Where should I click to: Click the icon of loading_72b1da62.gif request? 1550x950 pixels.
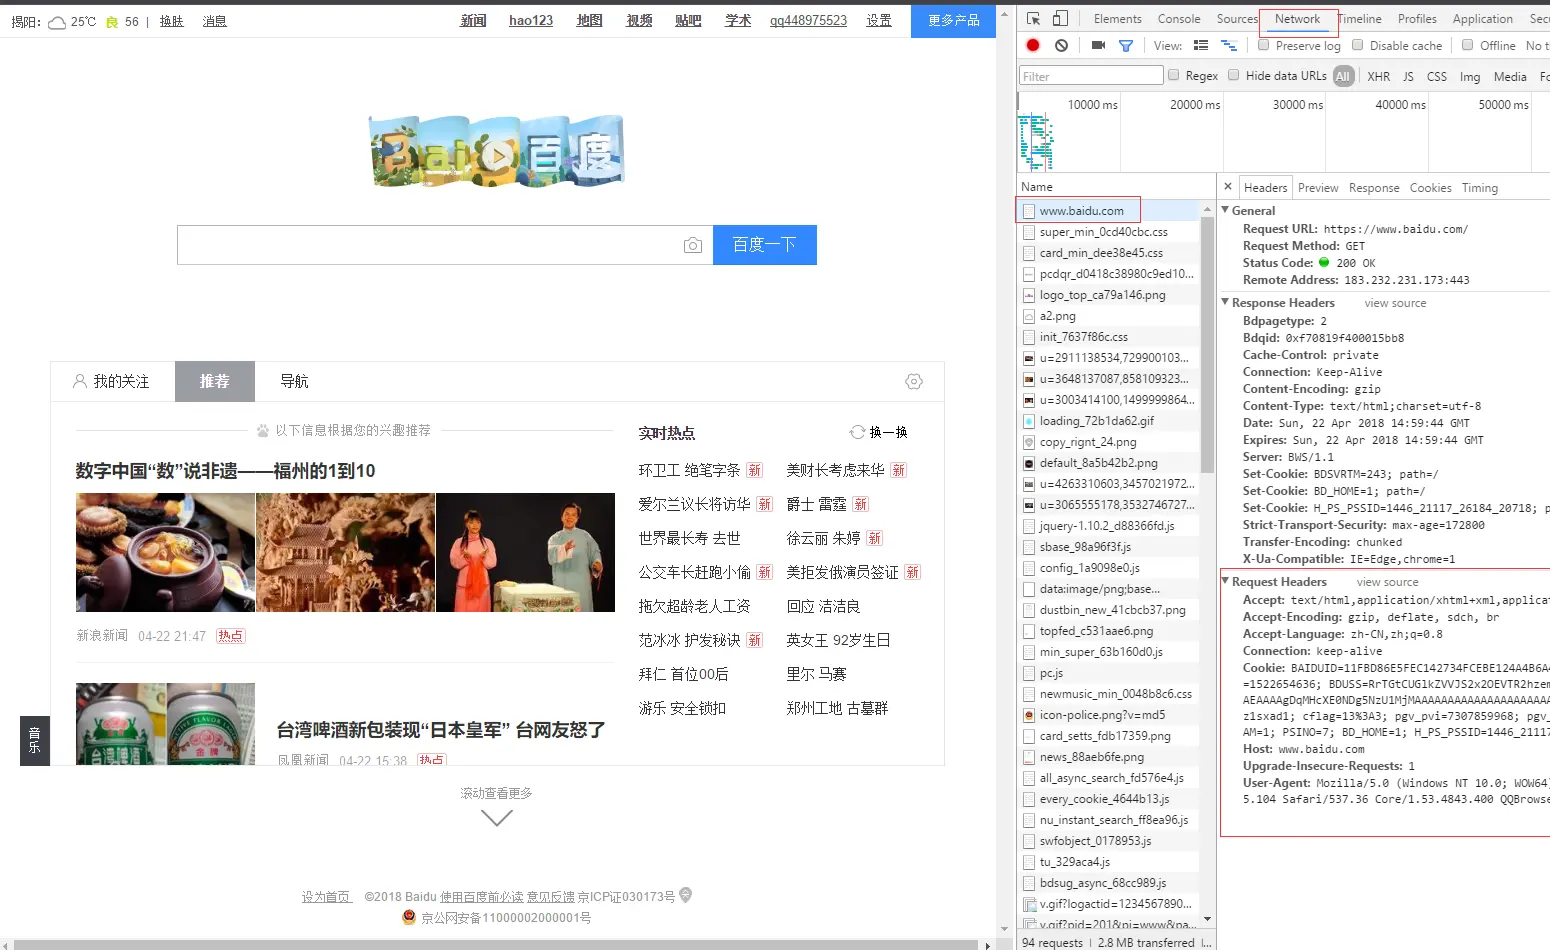[1029, 421]
